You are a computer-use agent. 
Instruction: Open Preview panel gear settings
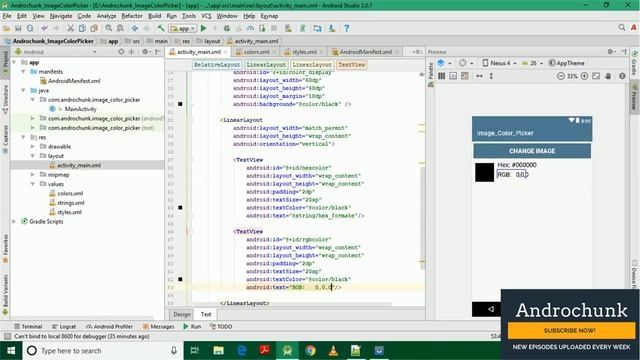(610, 52)
